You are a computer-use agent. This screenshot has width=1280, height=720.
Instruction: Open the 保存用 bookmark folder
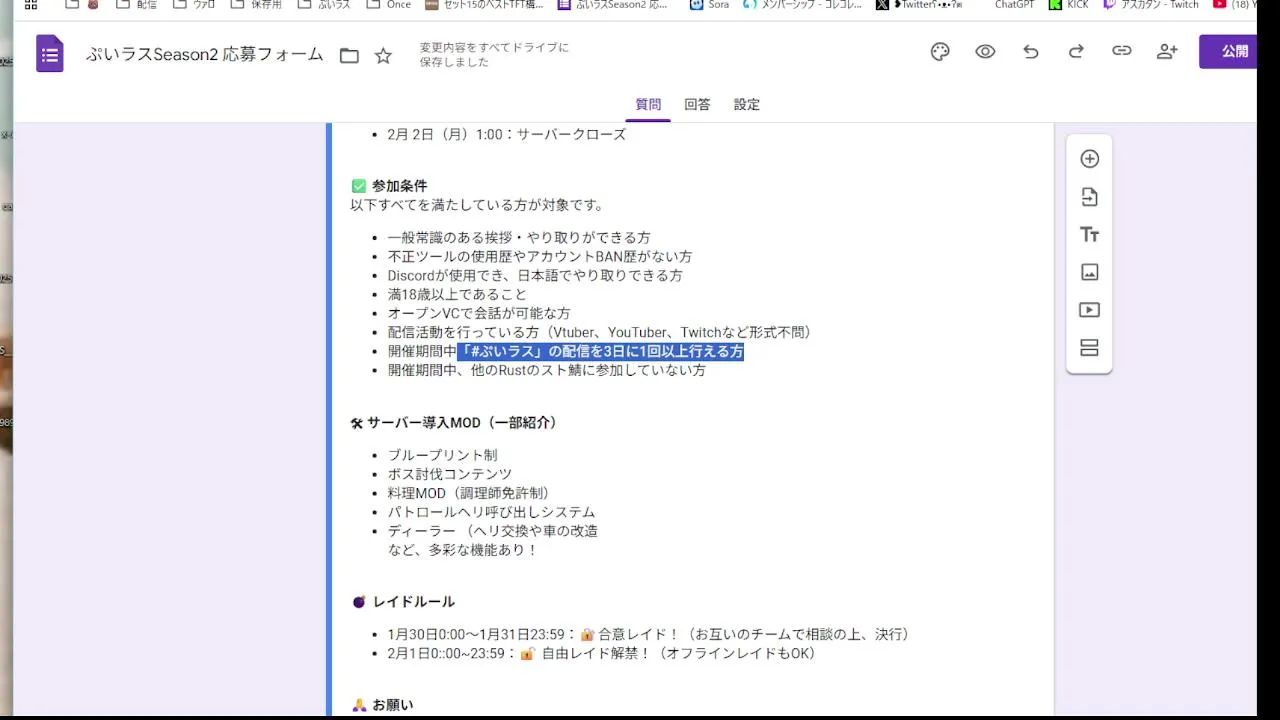tap(256, 5)
